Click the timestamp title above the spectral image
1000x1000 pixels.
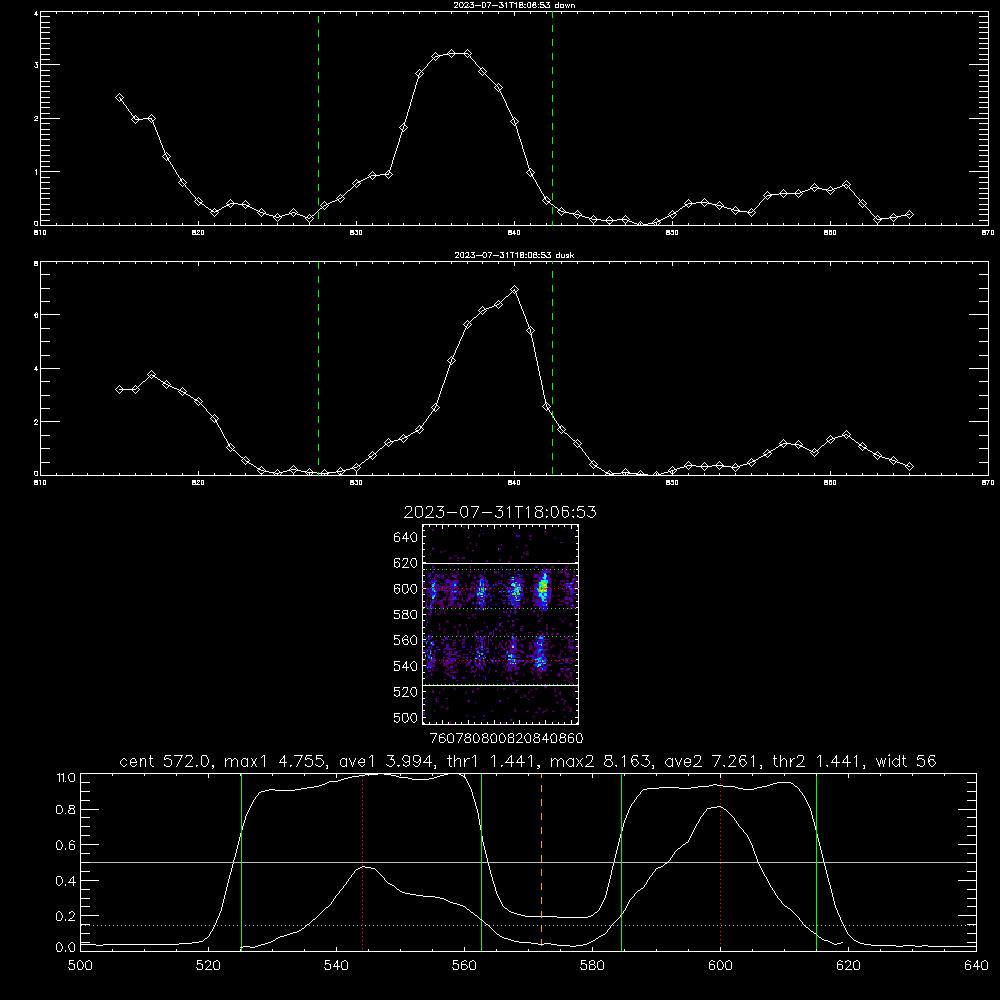tap(500, 512)
